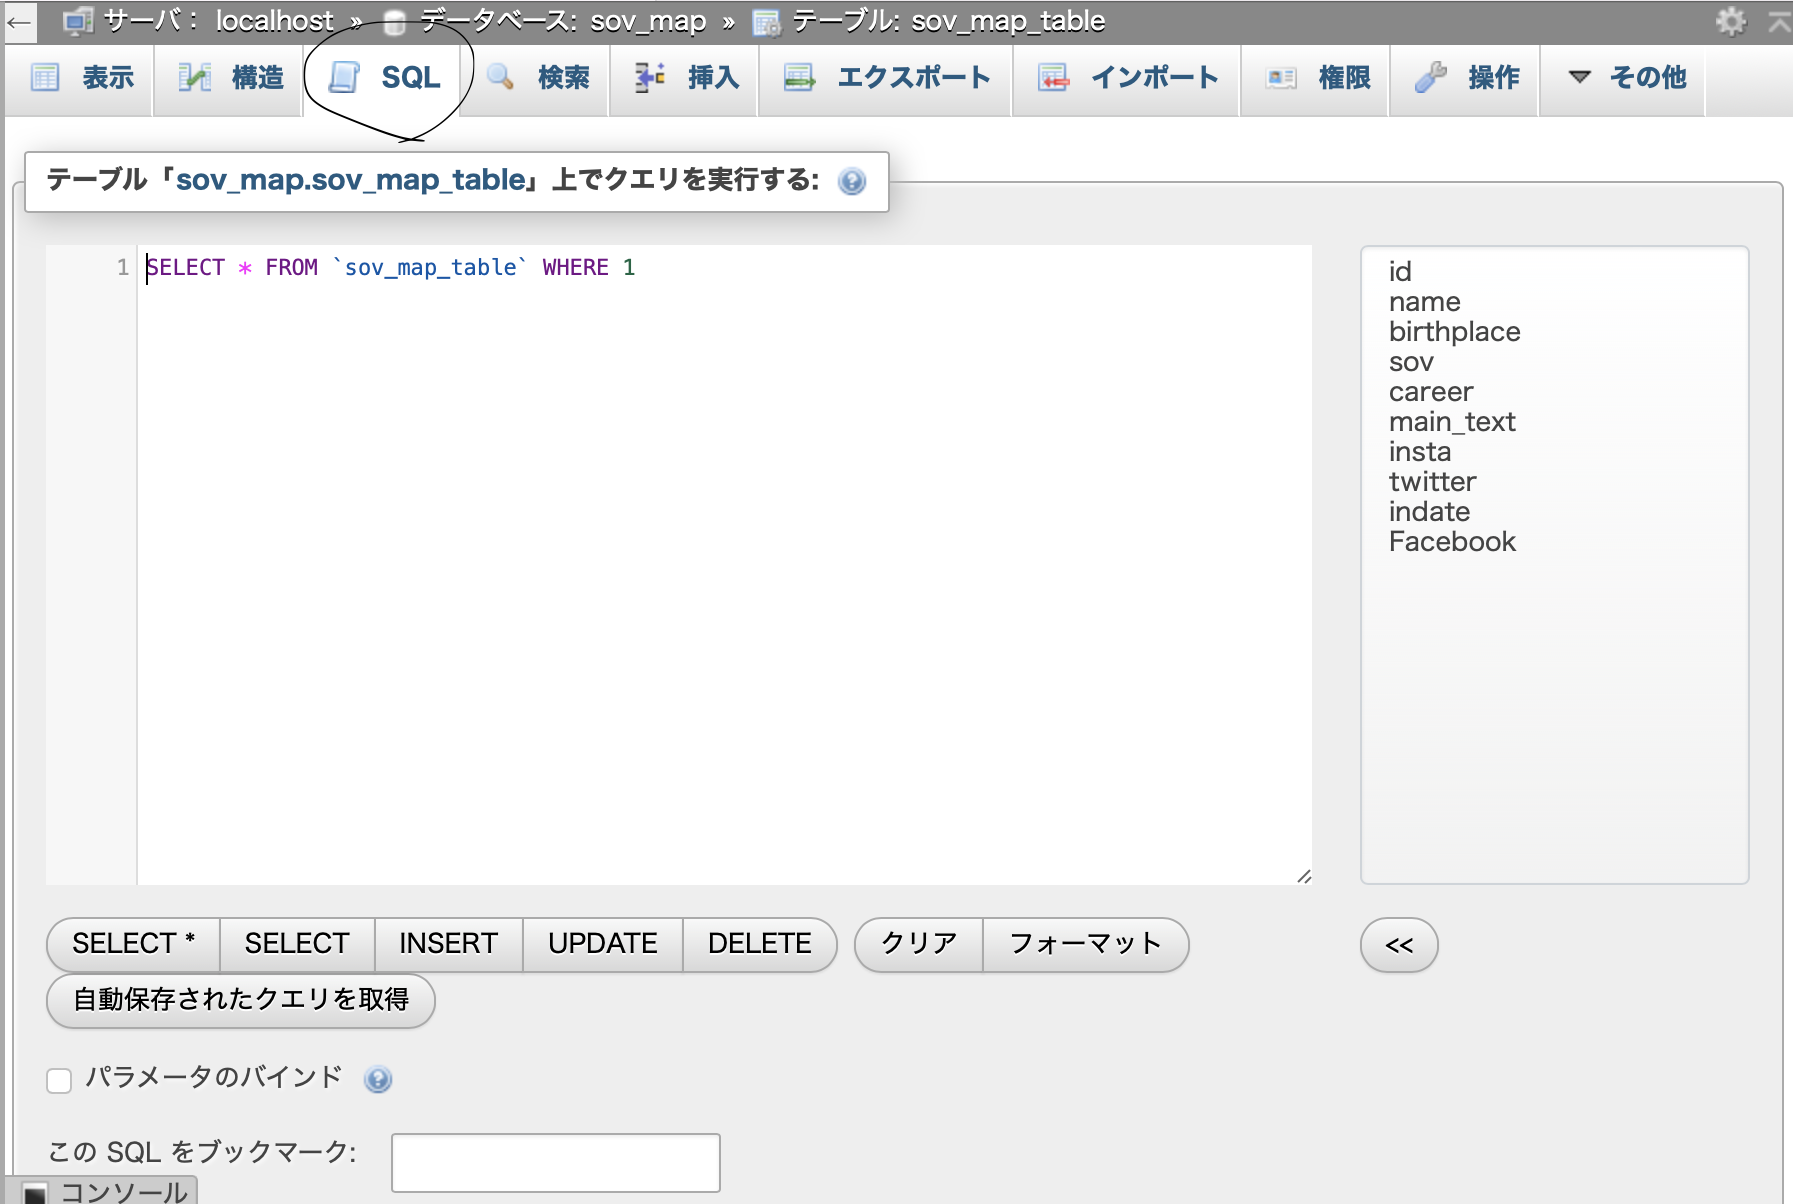Open the 挿入 (Insert) icon

(x=648, y=78)
